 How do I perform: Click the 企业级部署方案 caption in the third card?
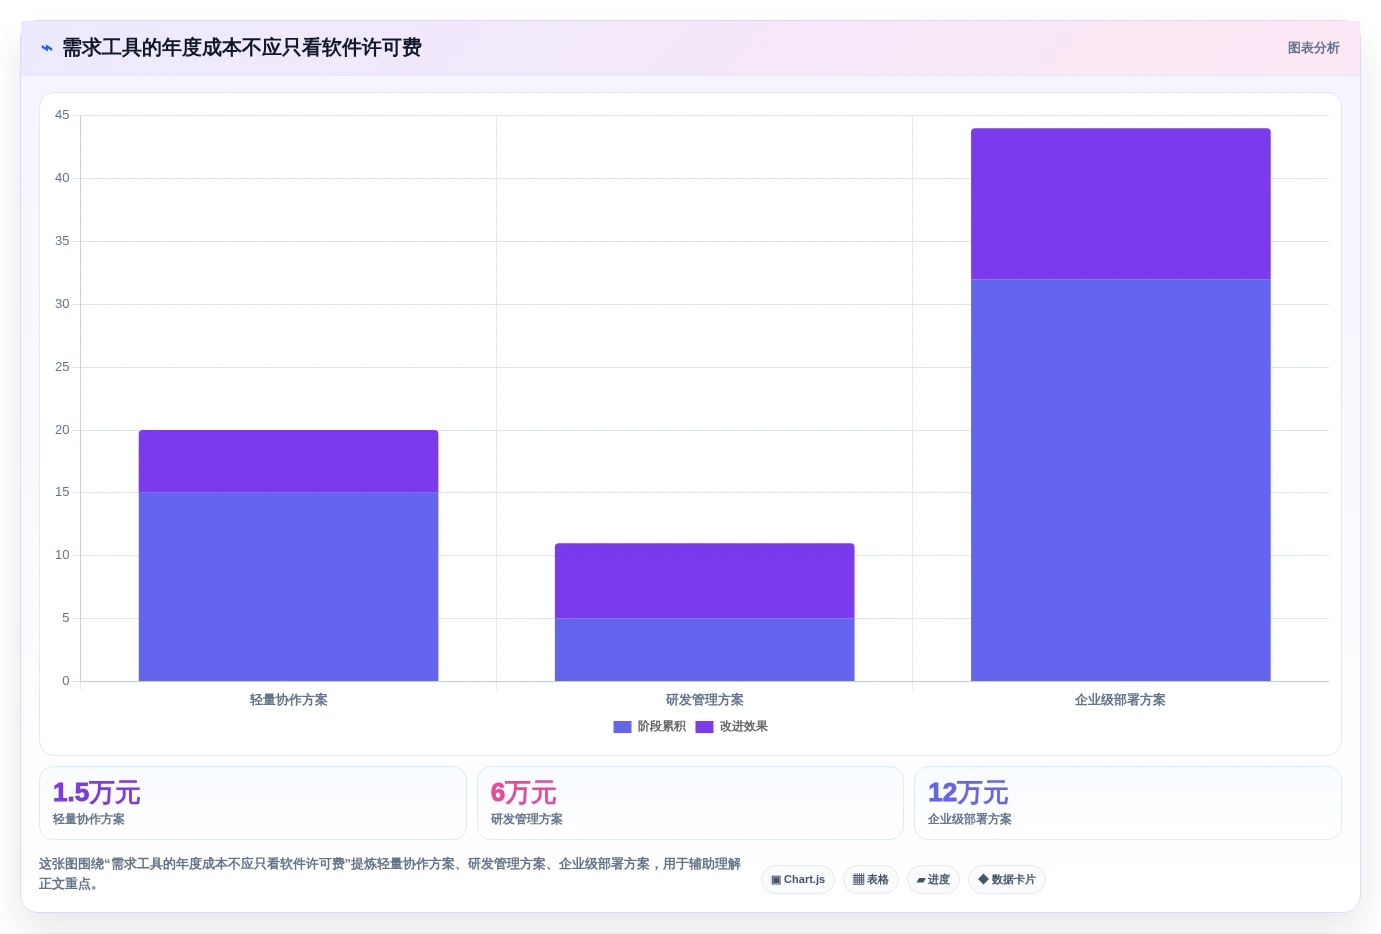pyautogui.click(x=970, y=819)
